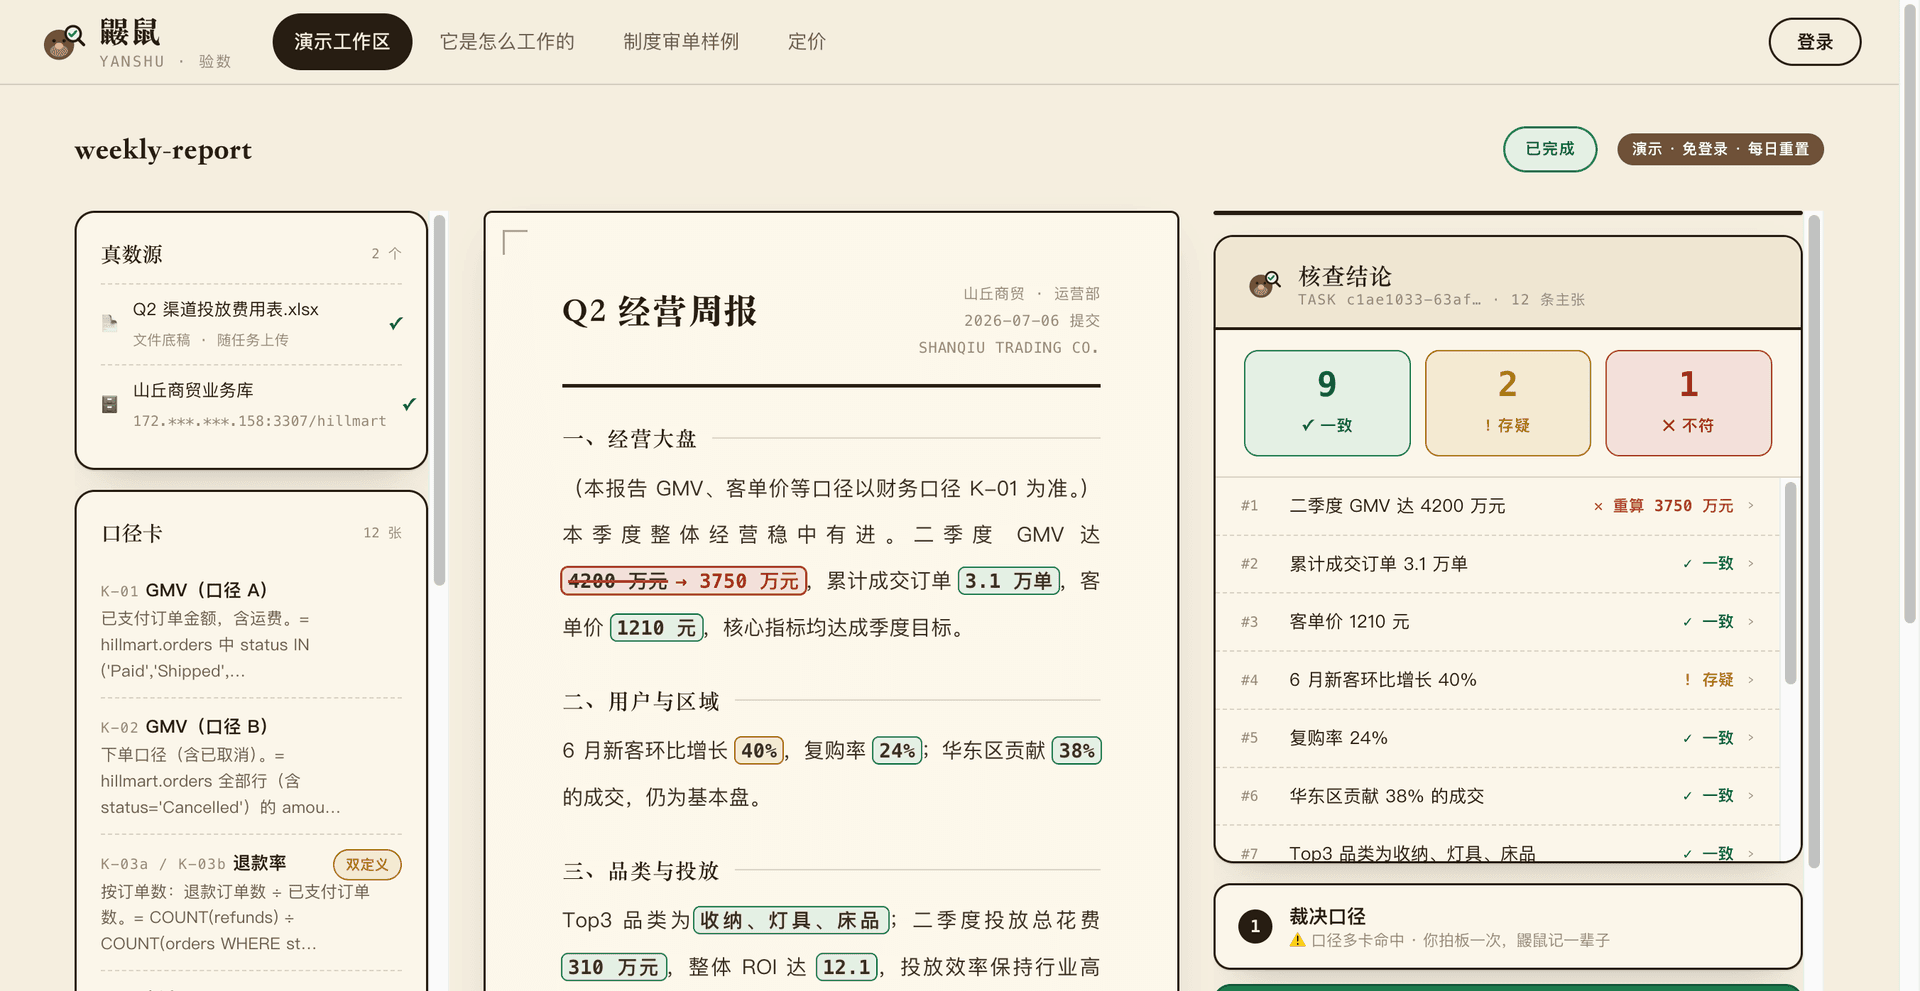Filter by 2 存疑 card
The height and width of the screenshot is (991, 1920).
tap(1507, 403)
